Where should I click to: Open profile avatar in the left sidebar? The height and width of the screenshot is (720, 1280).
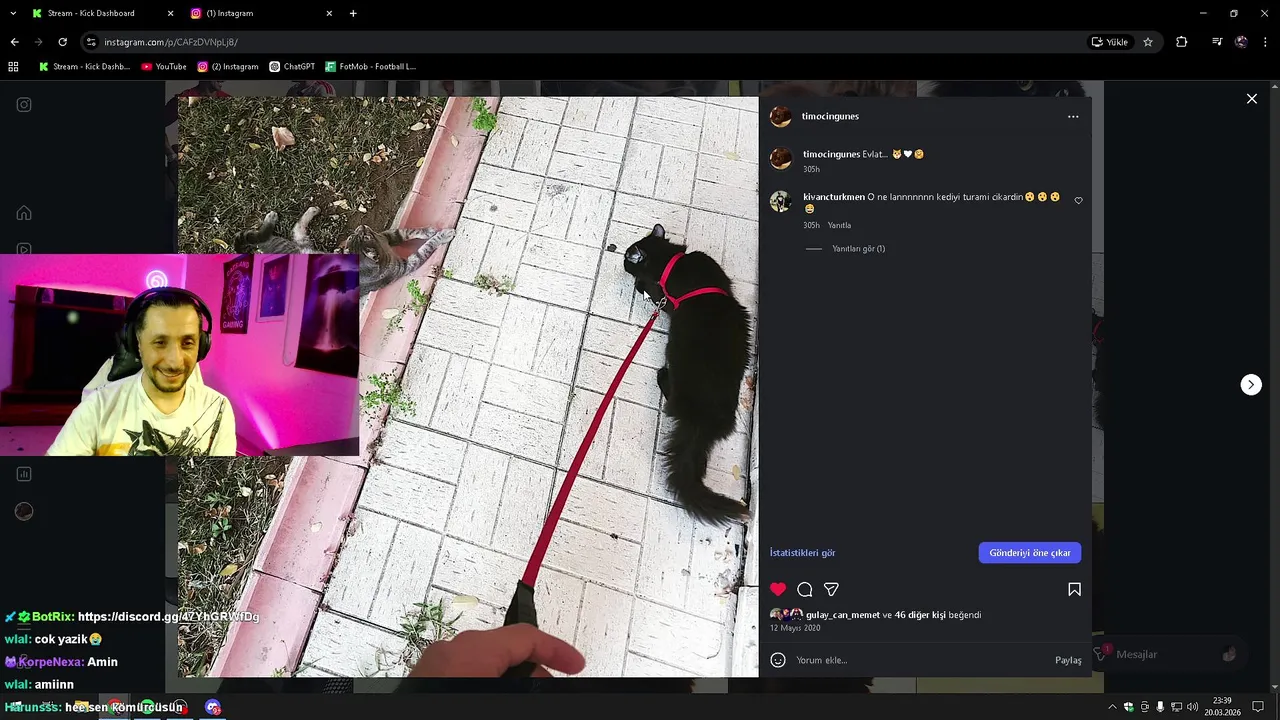(x=24, y=511)
